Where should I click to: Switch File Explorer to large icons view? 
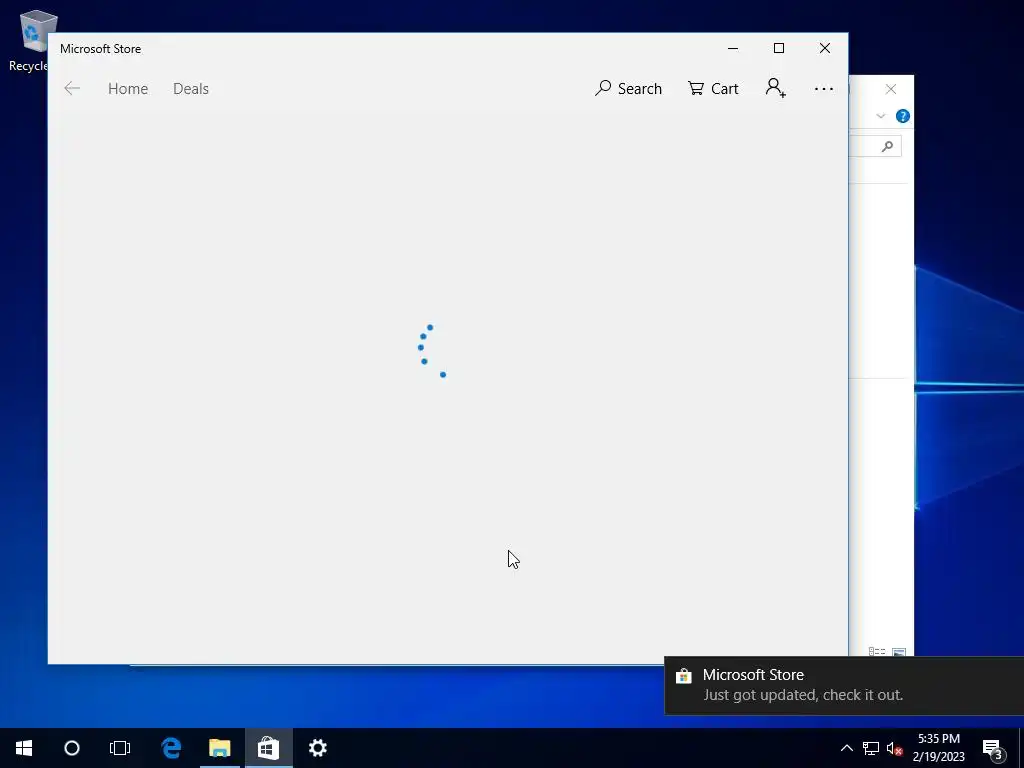(899, 652)
